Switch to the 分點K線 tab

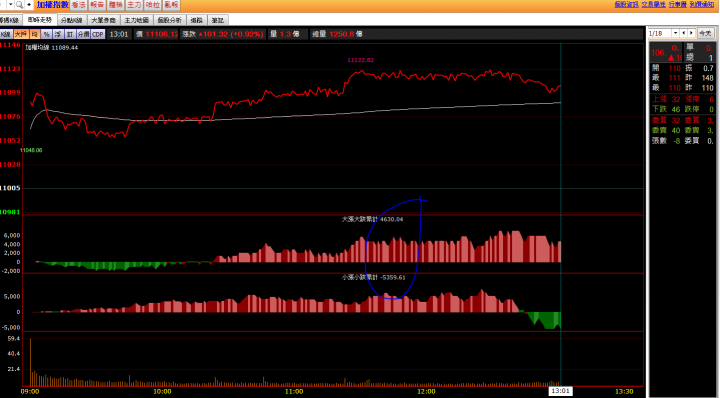click(72, 20)
